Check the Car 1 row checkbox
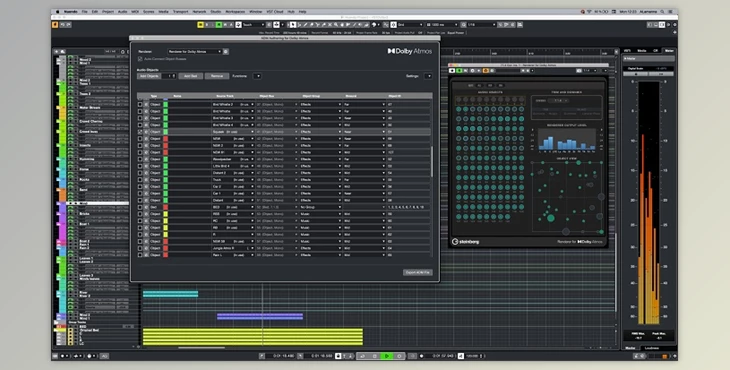Screen dimensions: 730x370 (x=140, y=194)
